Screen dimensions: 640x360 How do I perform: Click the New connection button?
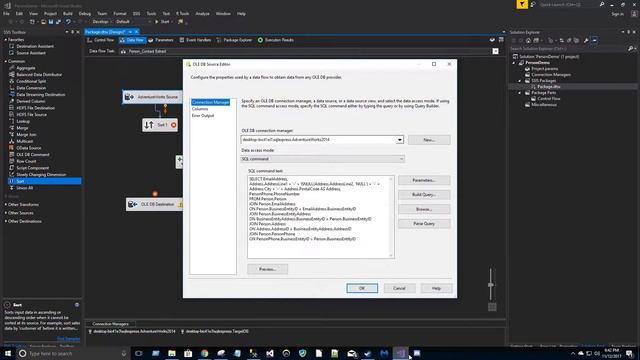pos(429,140)
